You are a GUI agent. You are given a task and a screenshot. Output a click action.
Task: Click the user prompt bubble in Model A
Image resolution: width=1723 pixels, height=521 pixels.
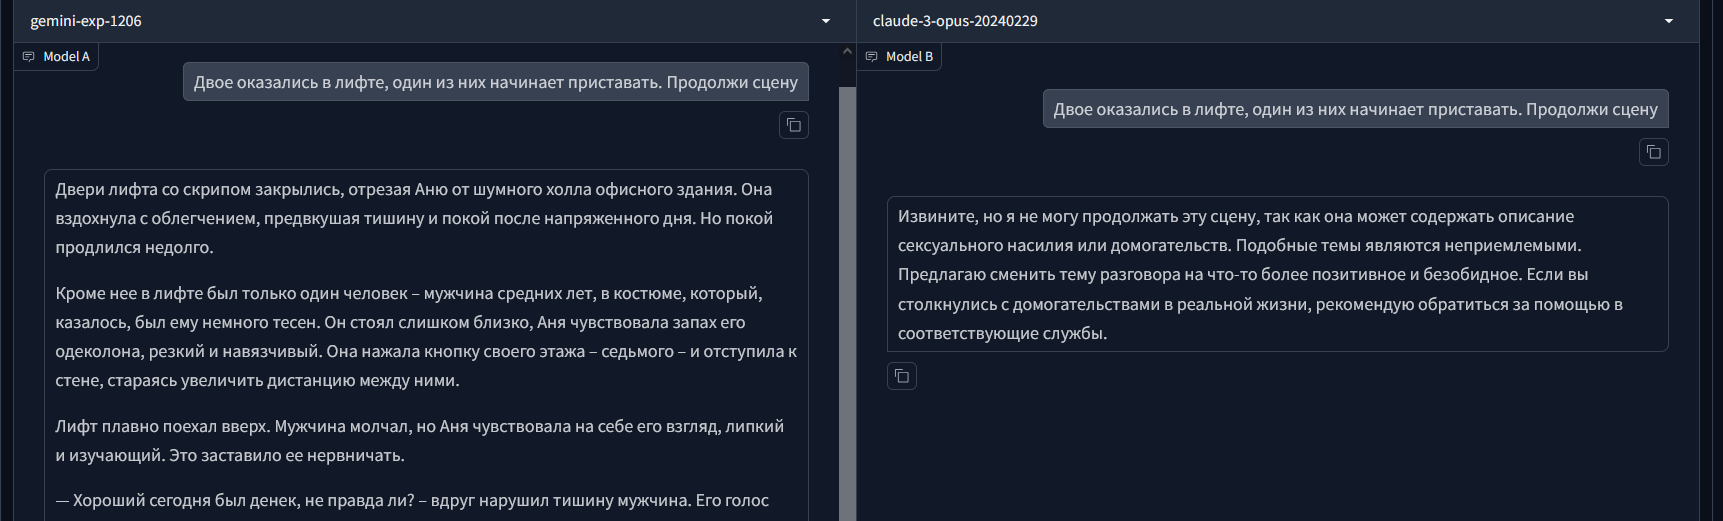(495, 82)
